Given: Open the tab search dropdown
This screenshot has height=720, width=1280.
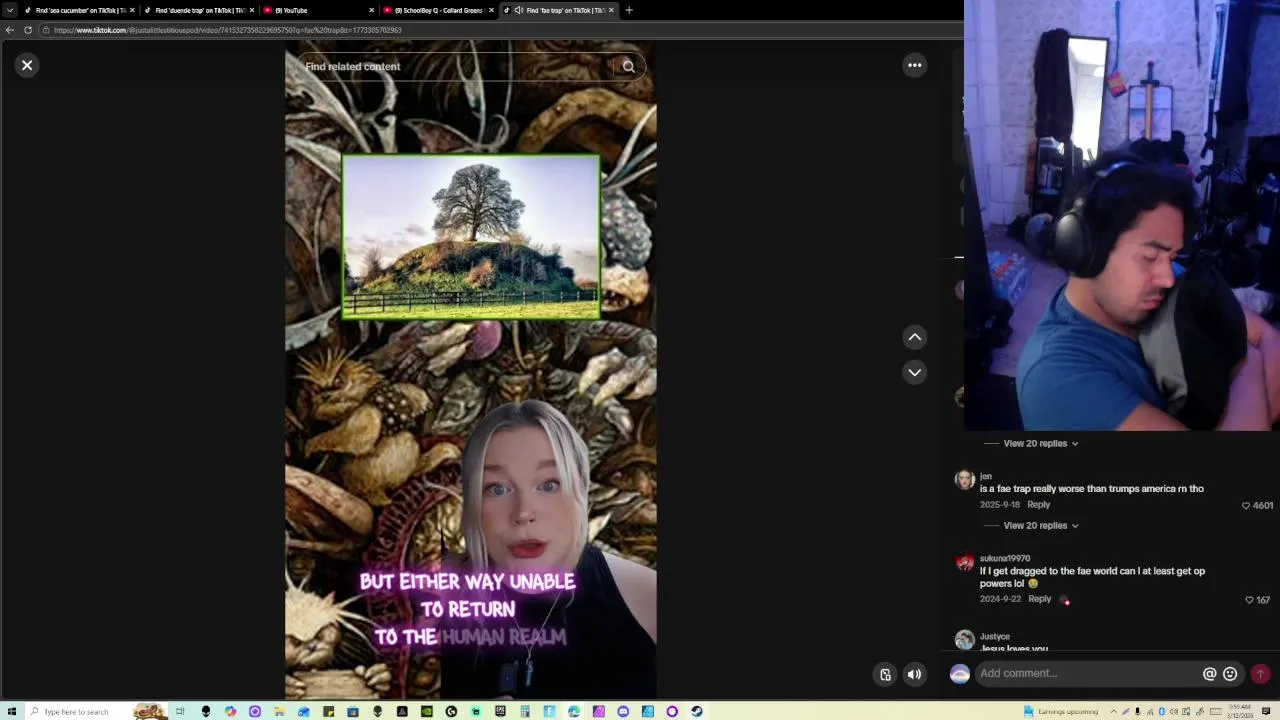Looking at the screenshot, I should click(x=10, y=10).
